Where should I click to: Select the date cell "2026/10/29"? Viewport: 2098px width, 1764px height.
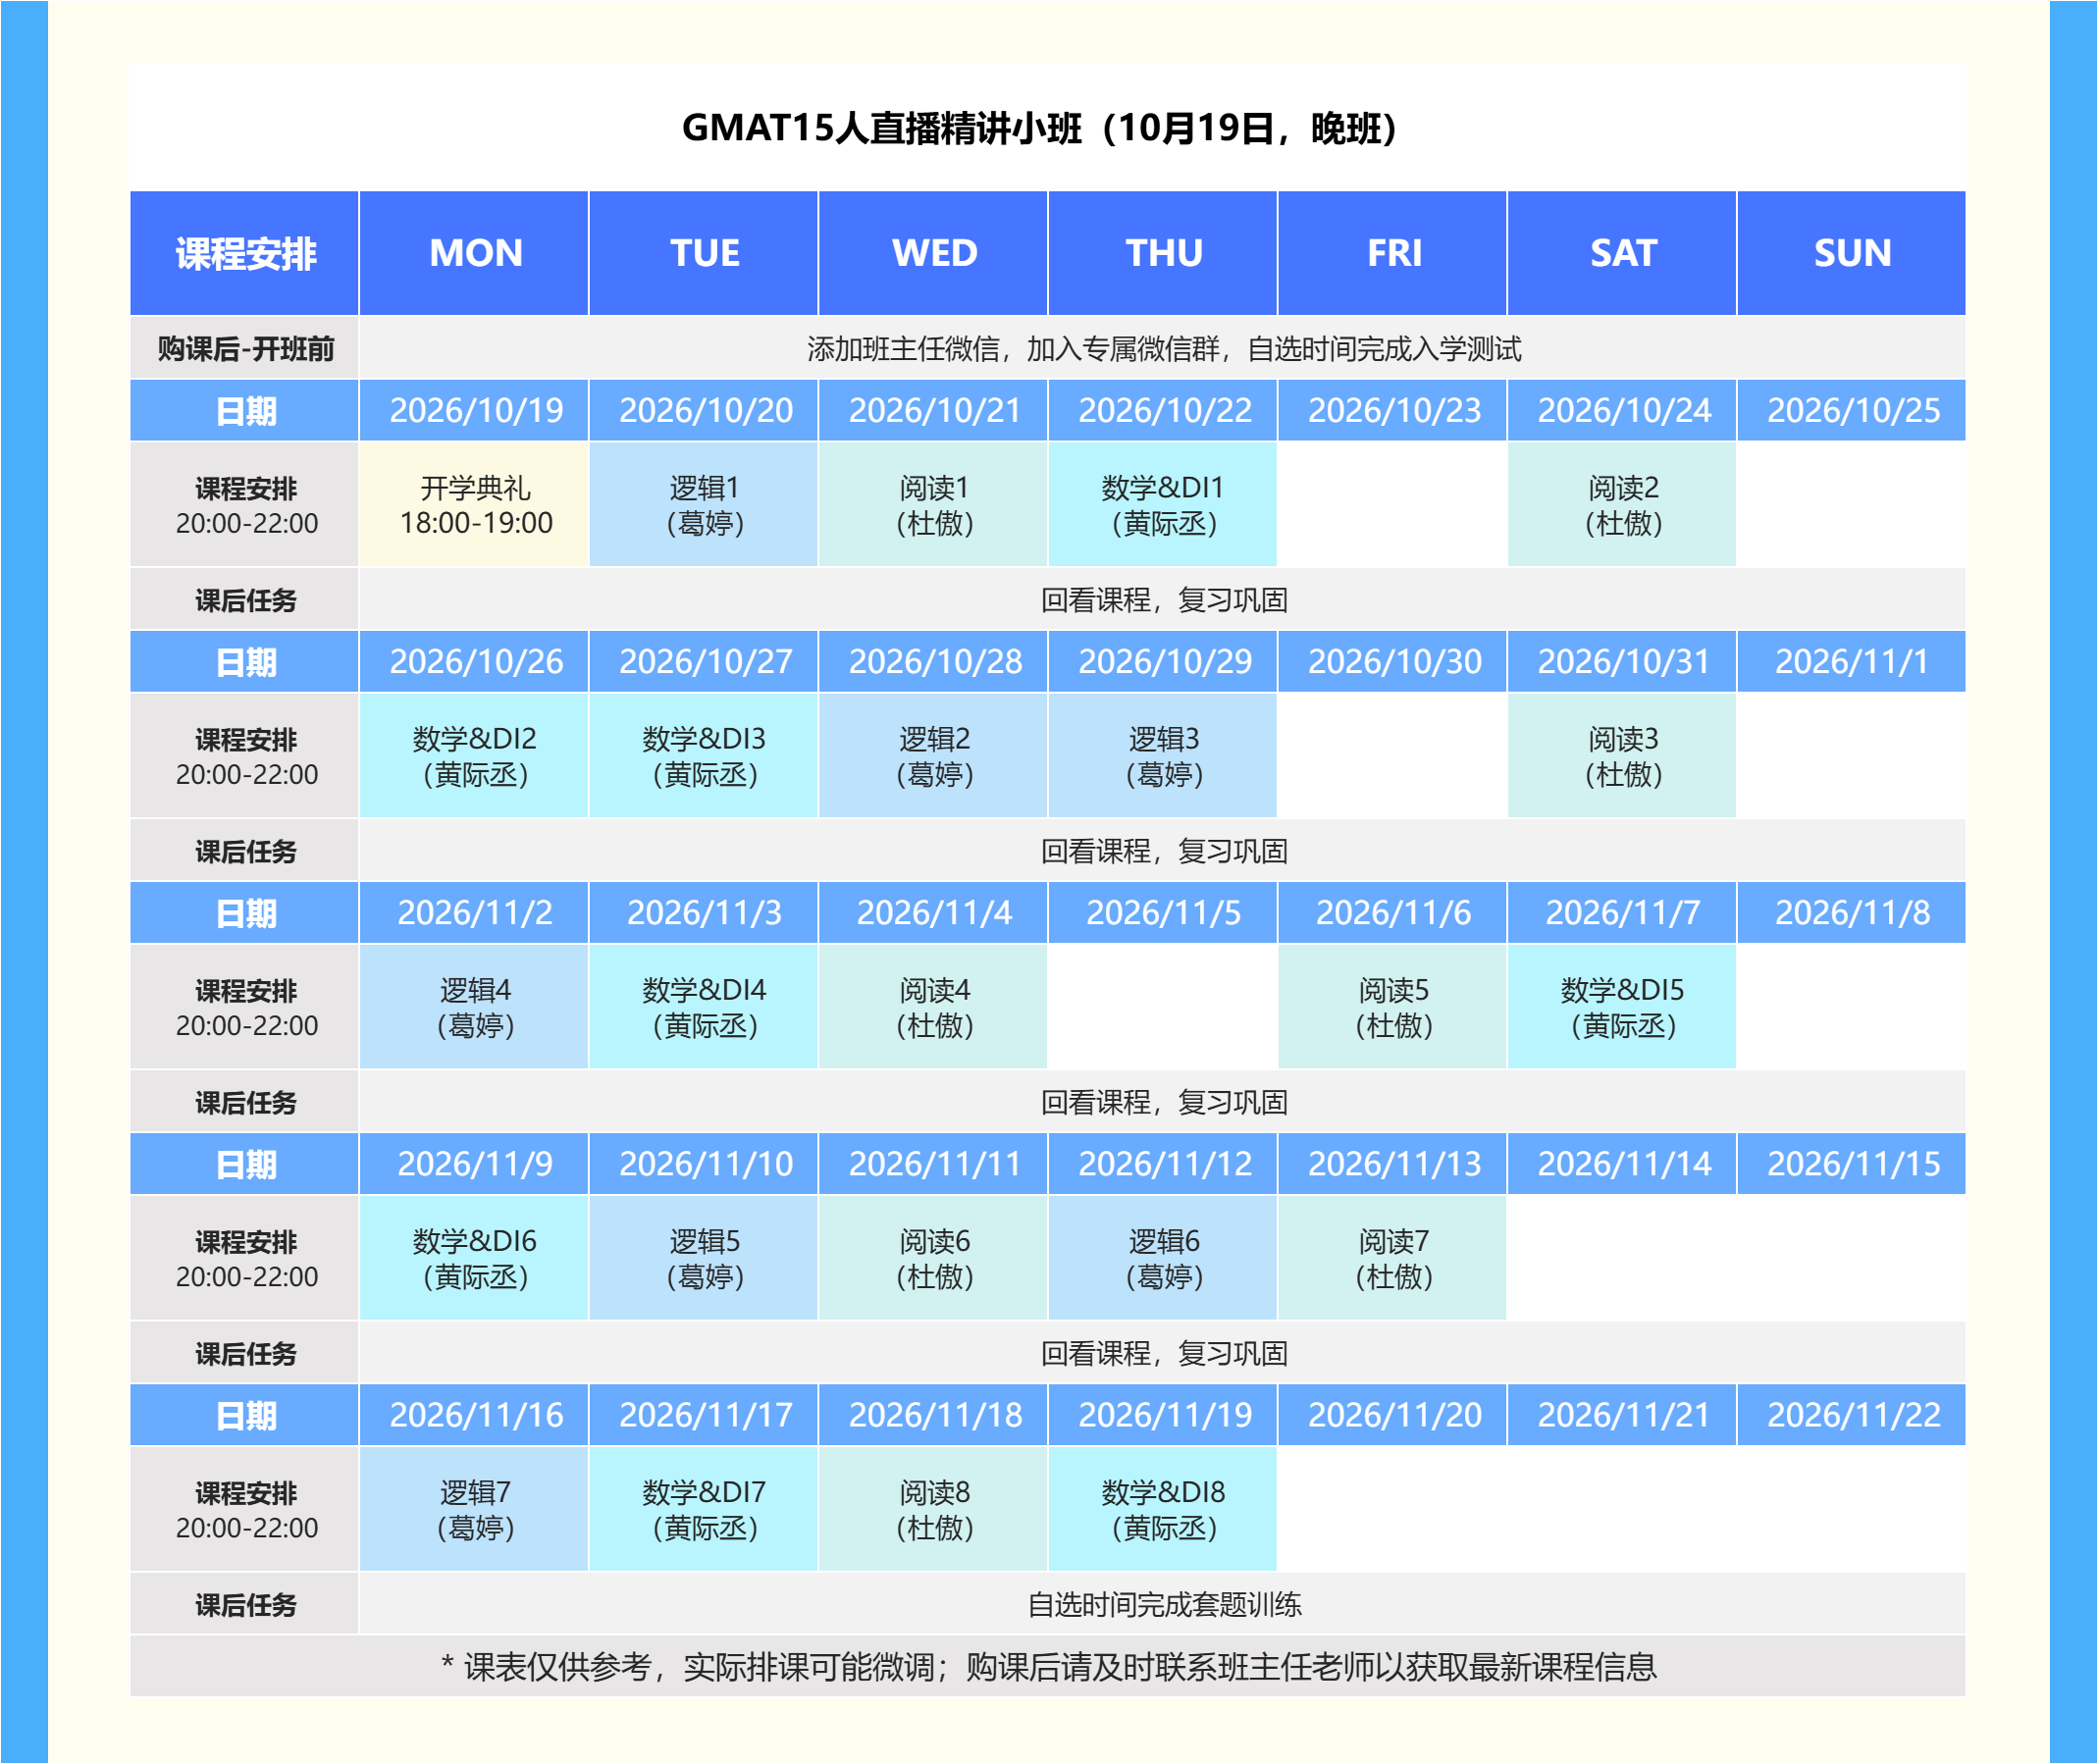pyautogui.click(x=1163, y=661)
